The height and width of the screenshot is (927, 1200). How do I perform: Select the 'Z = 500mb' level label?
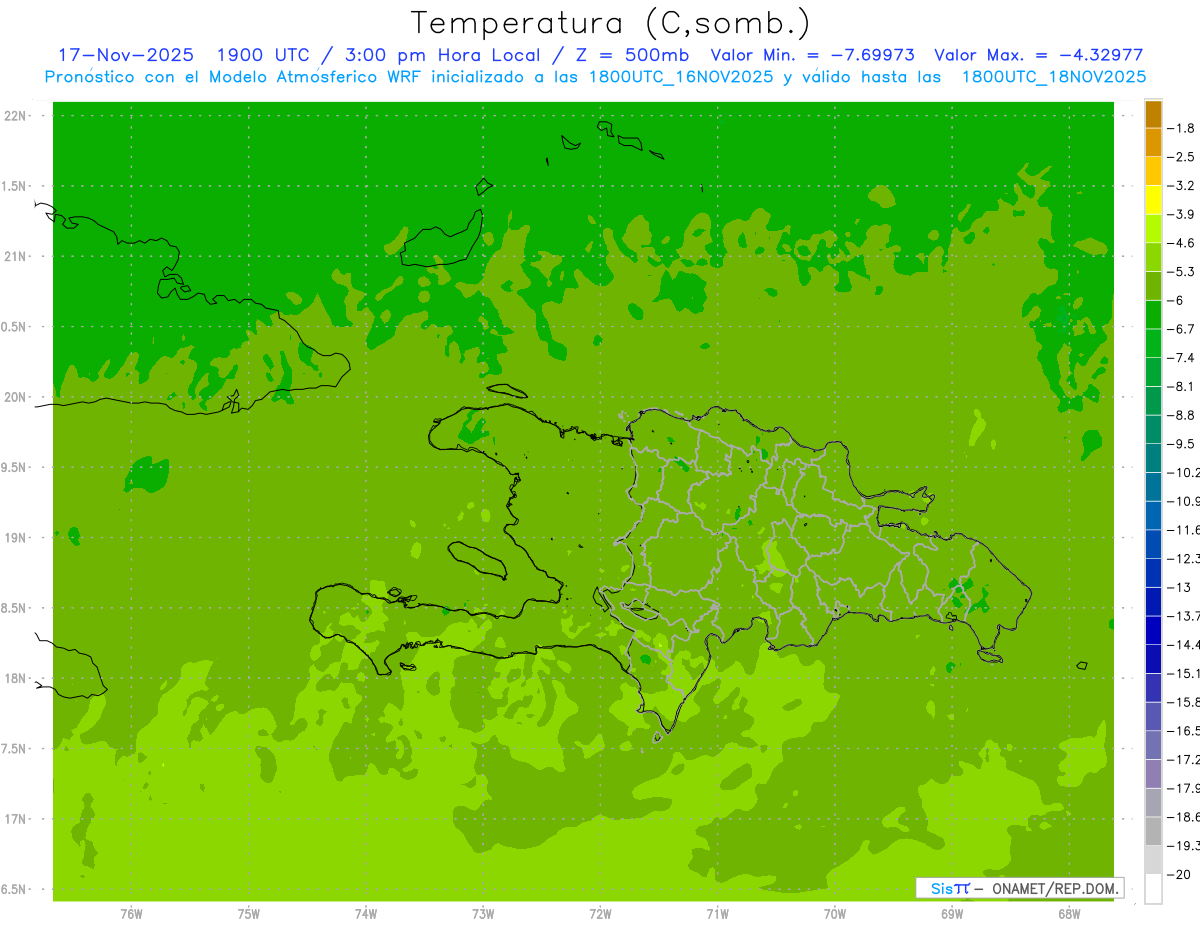(629, 55)
